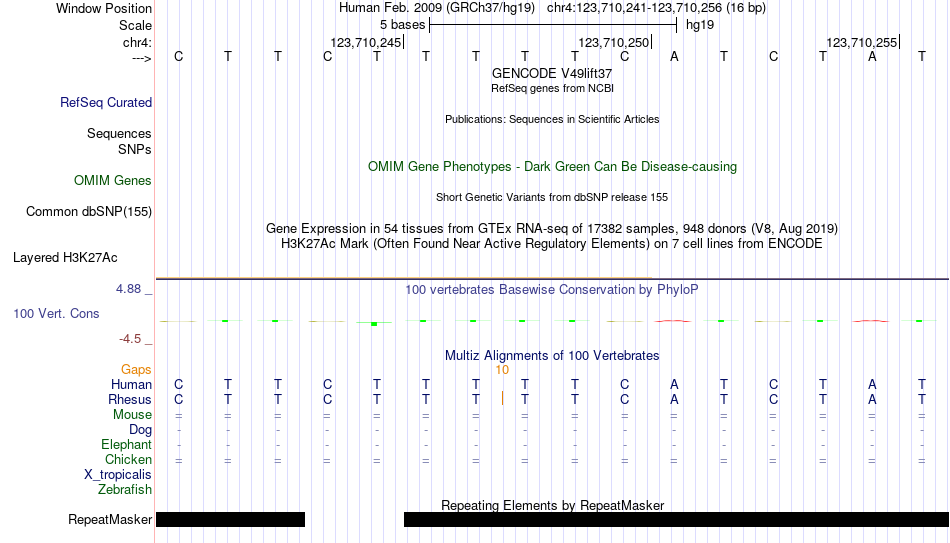The width and height of the screenshot is (950, 543).
Task: Open the OMIM Genes track label
Action: (x=112, y=181)
